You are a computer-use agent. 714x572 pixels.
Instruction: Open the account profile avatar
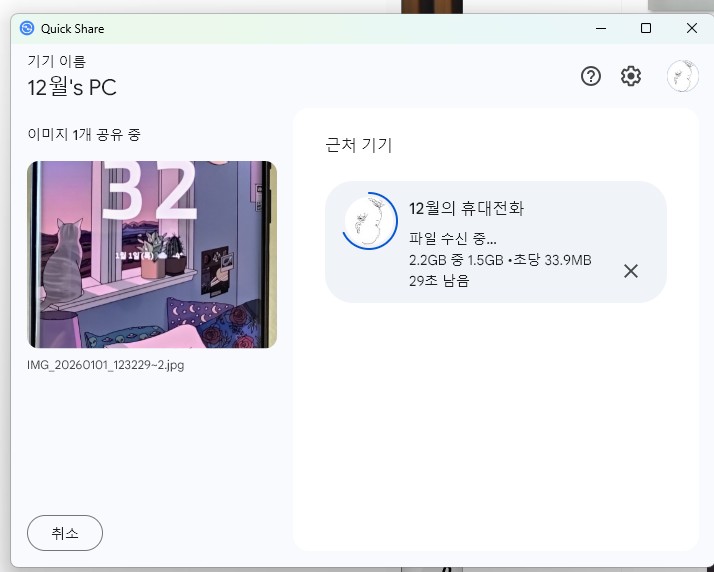click(x=683, y=76)
